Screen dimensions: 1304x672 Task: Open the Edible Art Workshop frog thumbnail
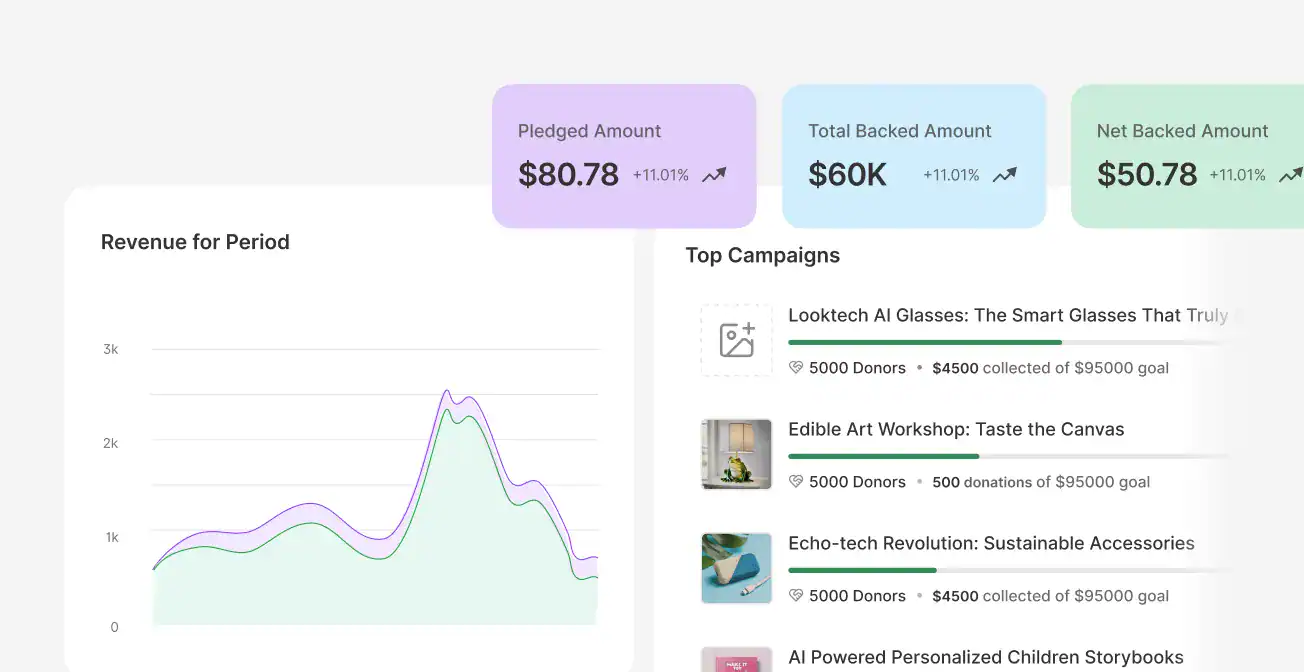pyautogui.click(x=736, y=454)
